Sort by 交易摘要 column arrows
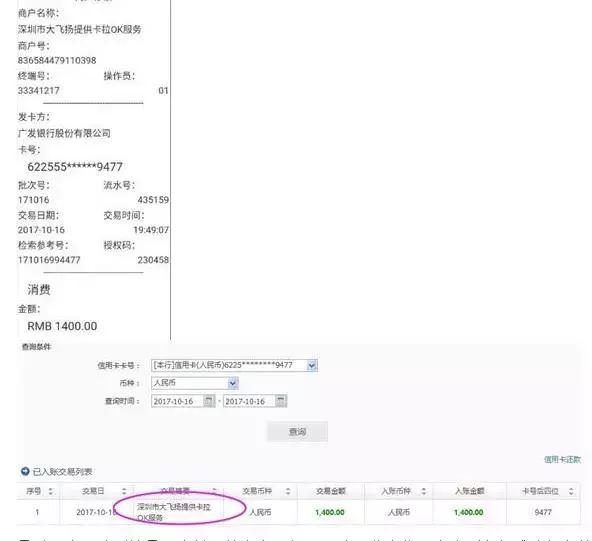 pos(214,491)
